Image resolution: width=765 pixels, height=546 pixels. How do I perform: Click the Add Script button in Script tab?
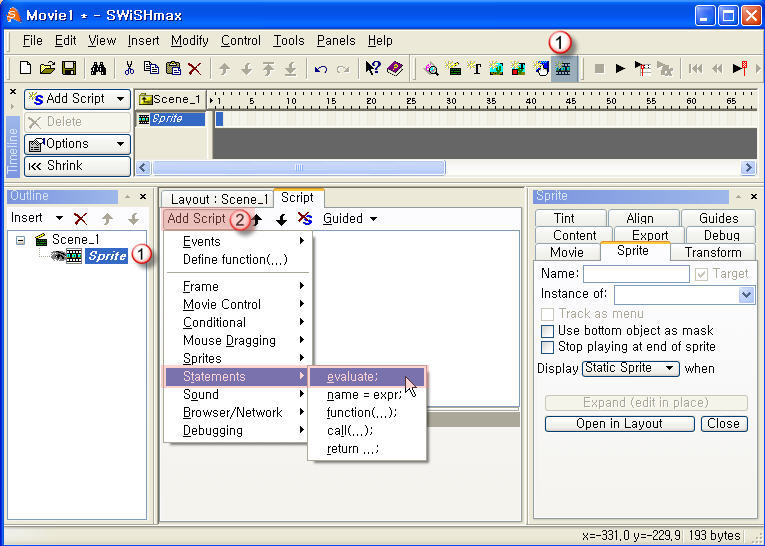196,219
